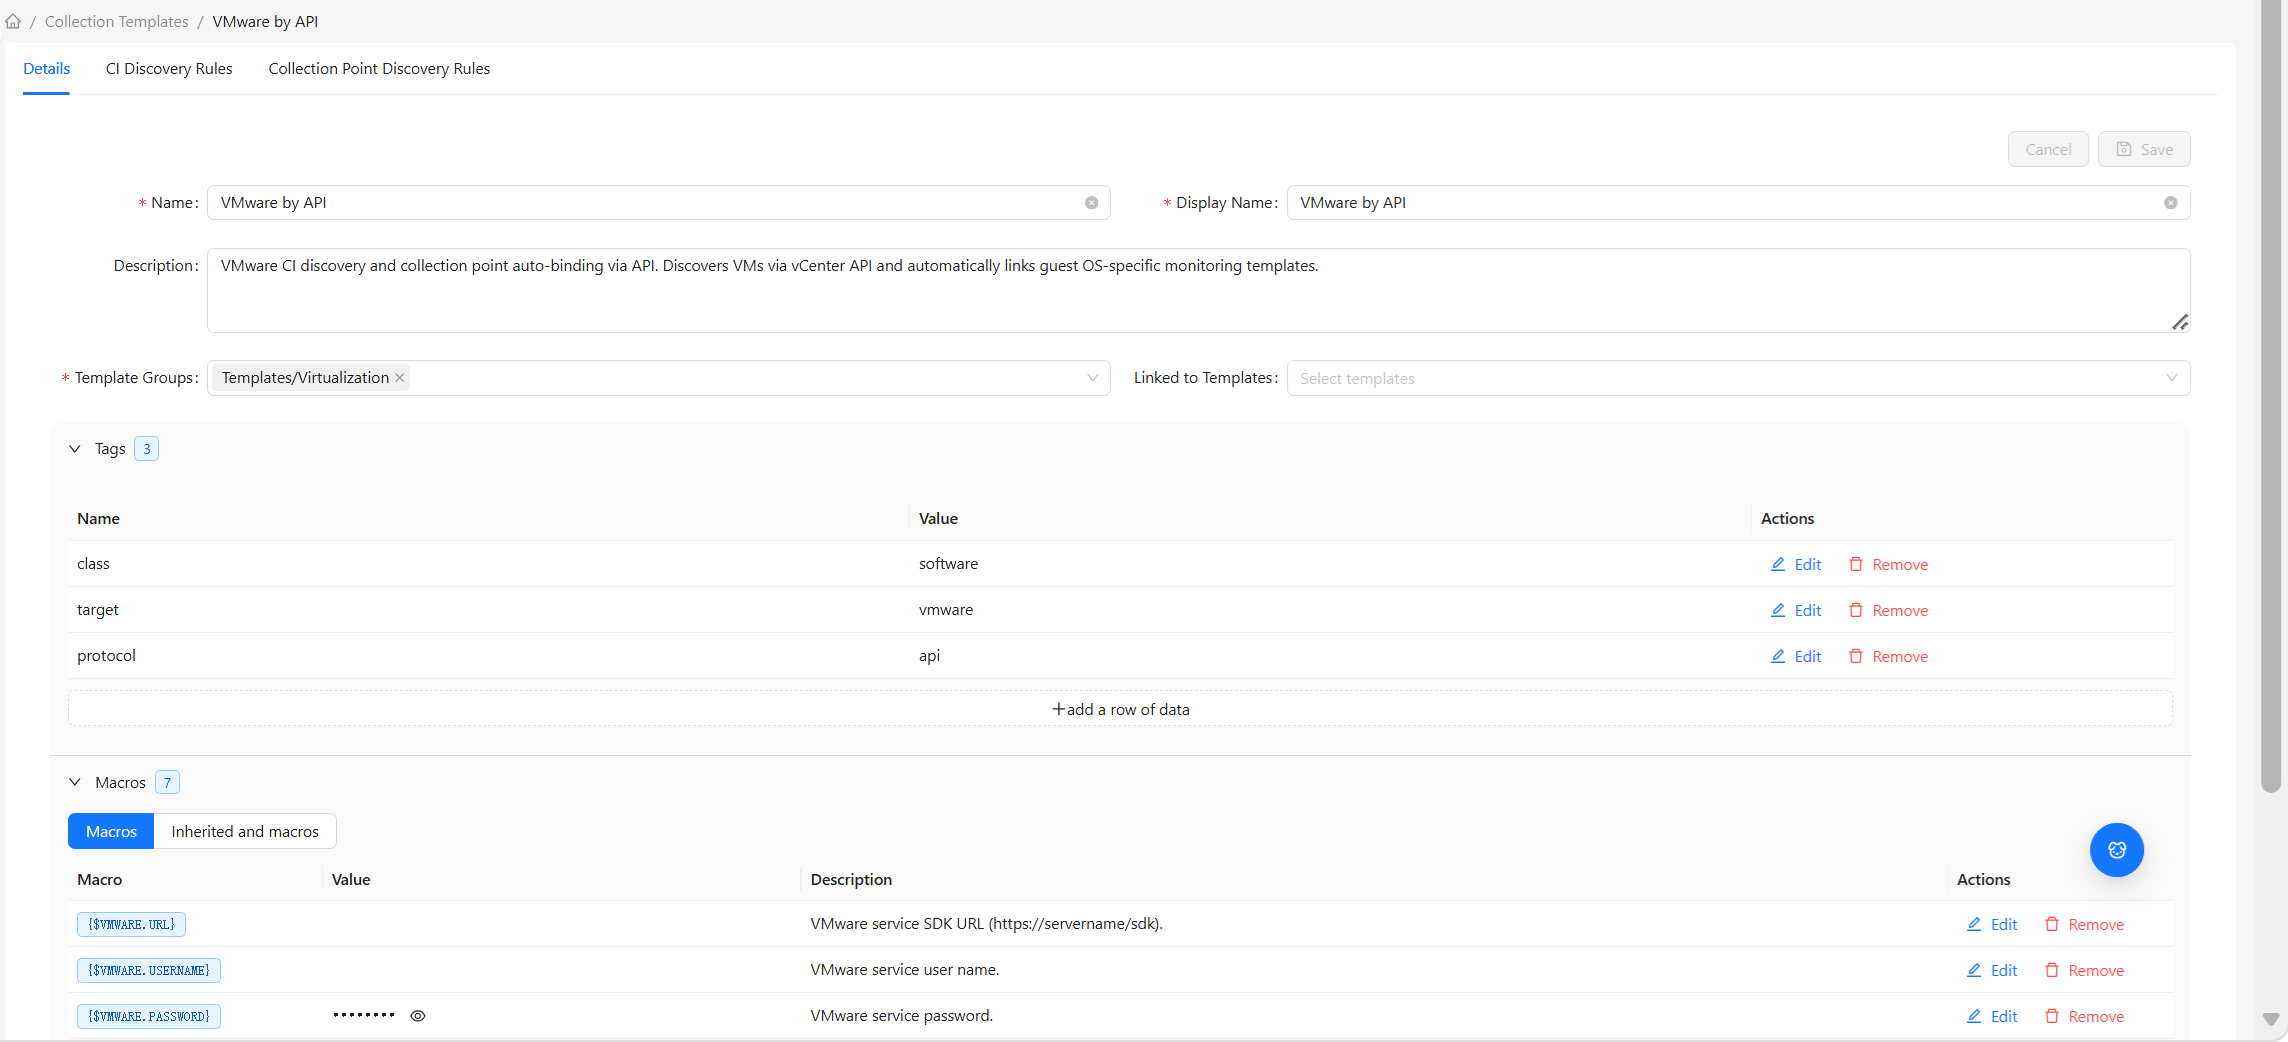Remove the protocol tag row
2288x1042 pixels.
(1888, 657)
